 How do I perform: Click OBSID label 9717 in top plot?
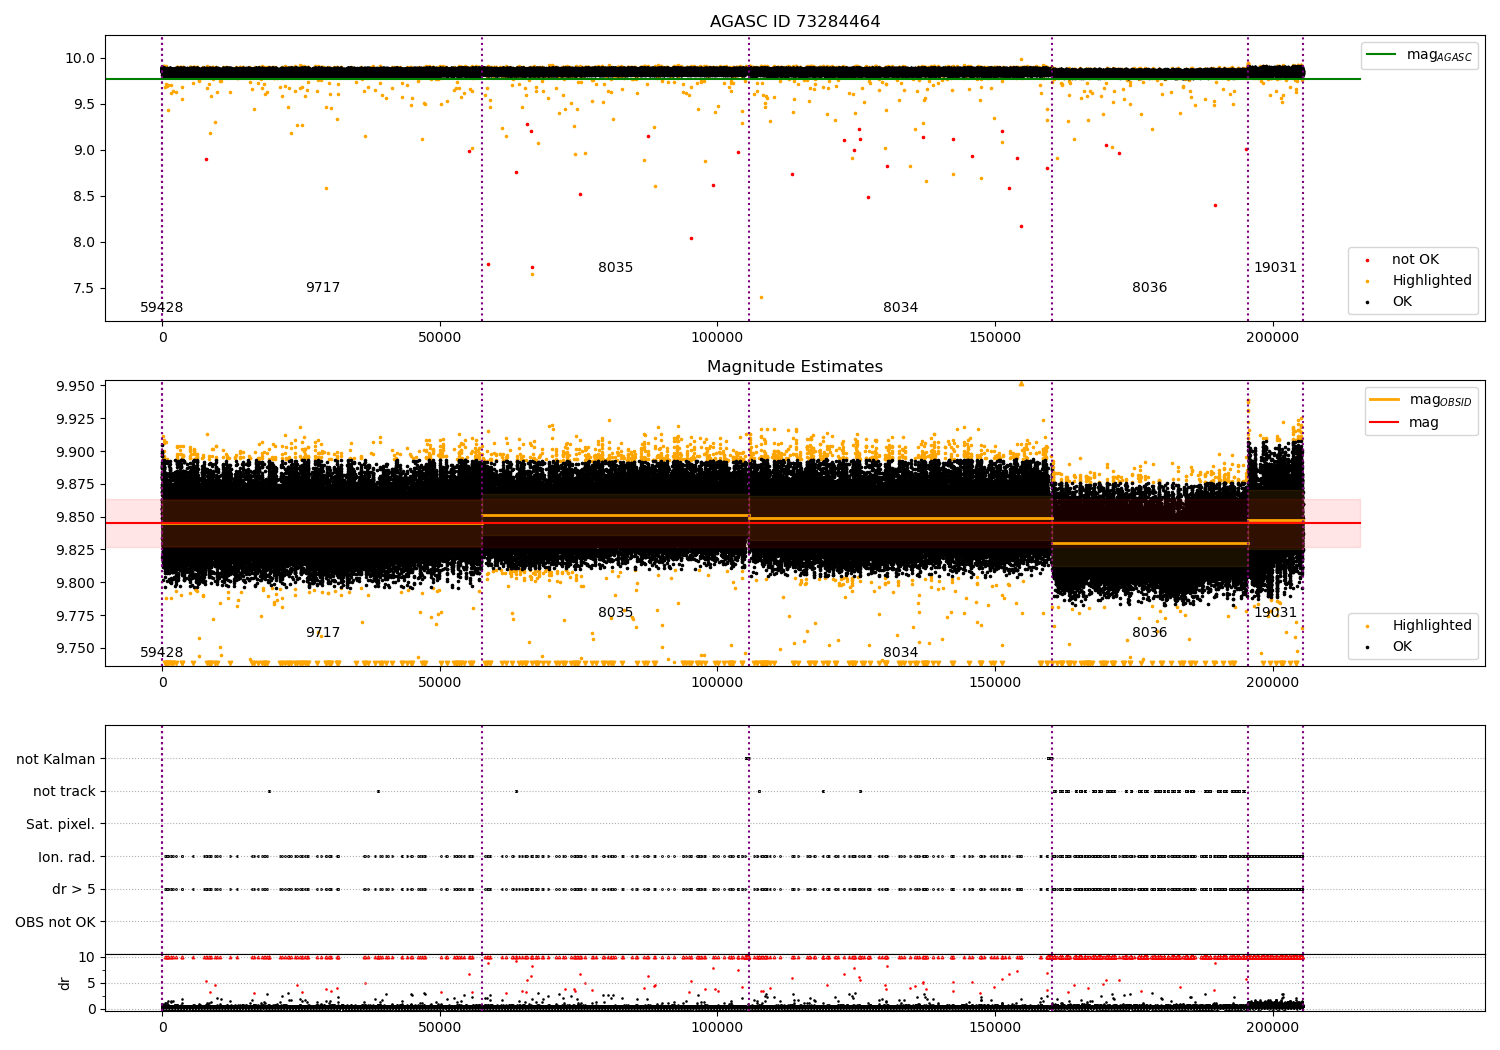(x=323, y=288)
